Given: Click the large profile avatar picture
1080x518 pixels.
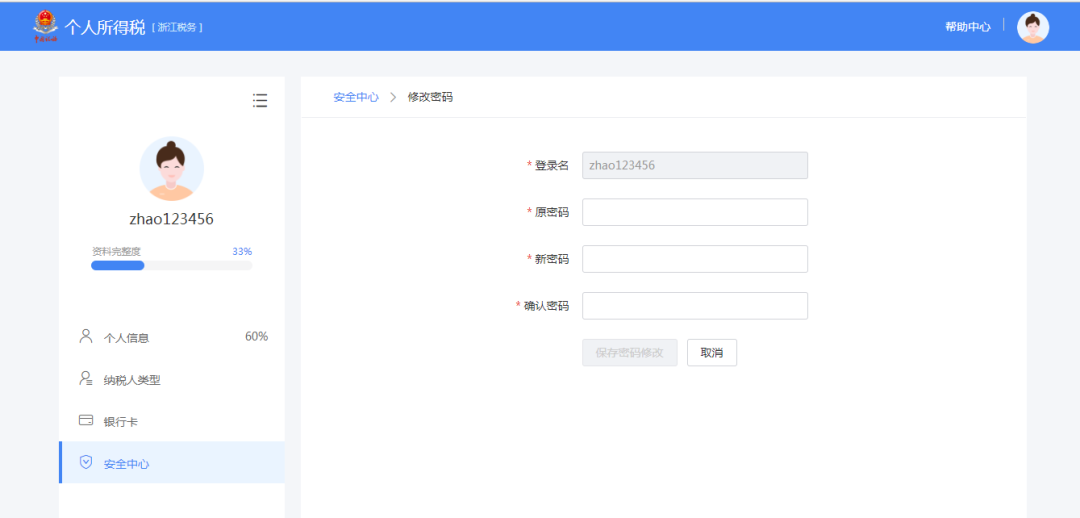Looking at the screenshot, I should [171, 169].
